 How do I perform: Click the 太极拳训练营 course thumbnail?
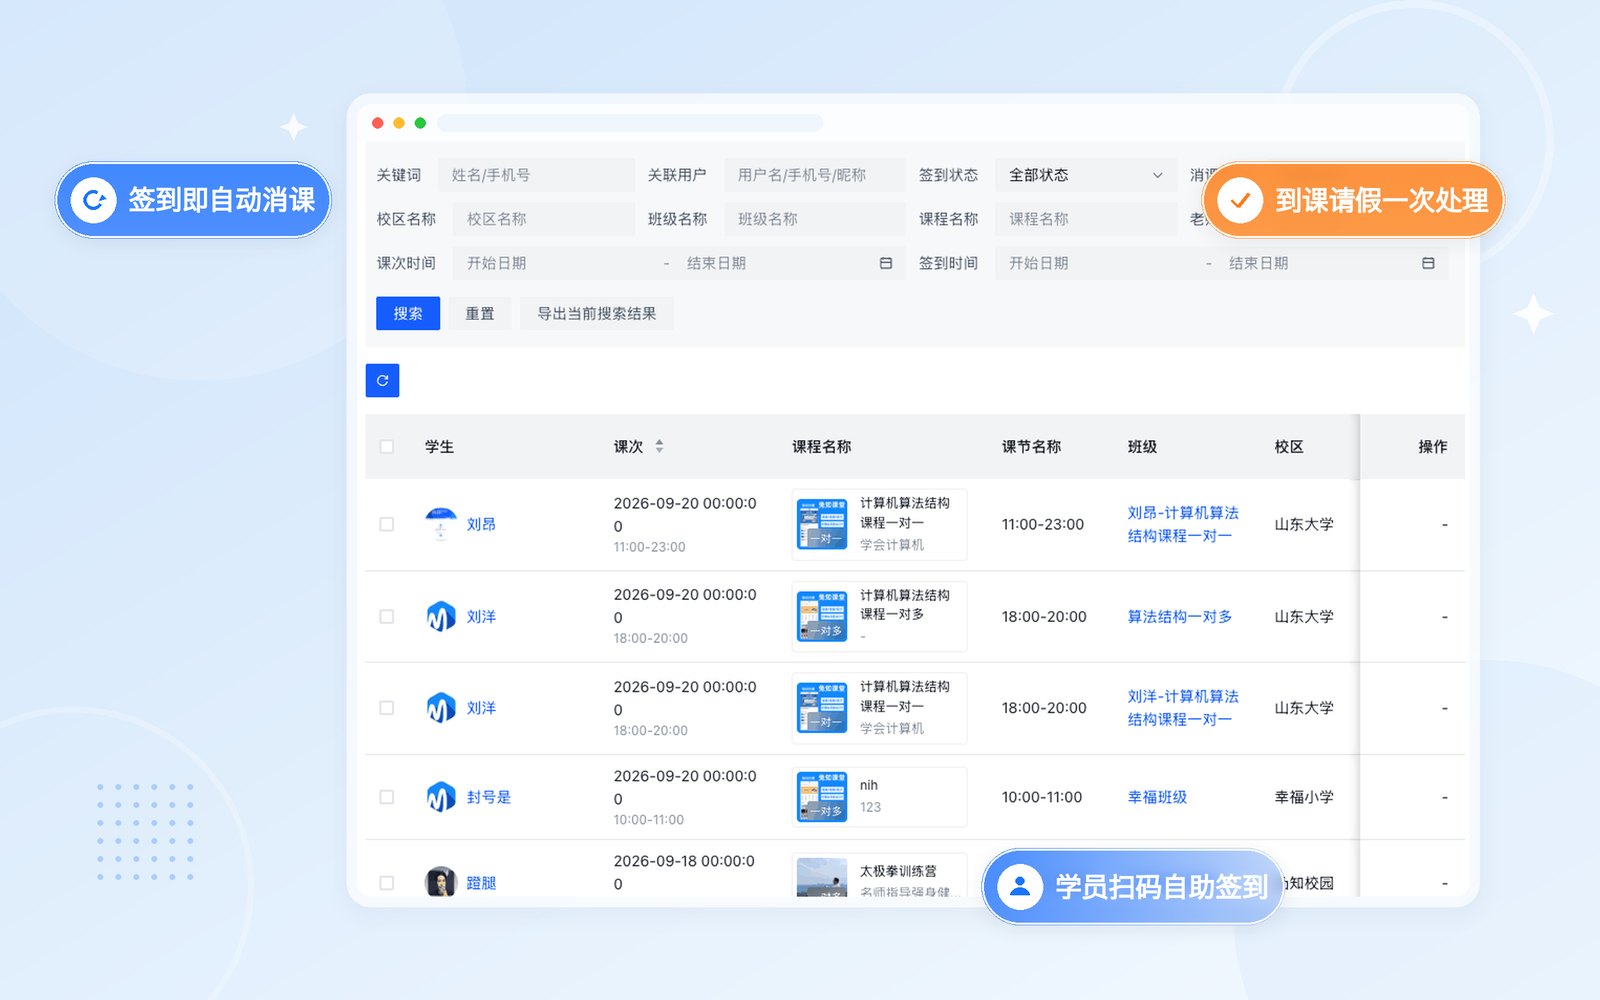click(822, 878)
